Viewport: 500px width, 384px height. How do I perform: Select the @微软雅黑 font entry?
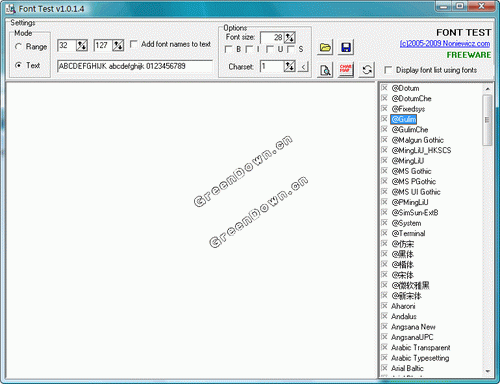[410, 285]
